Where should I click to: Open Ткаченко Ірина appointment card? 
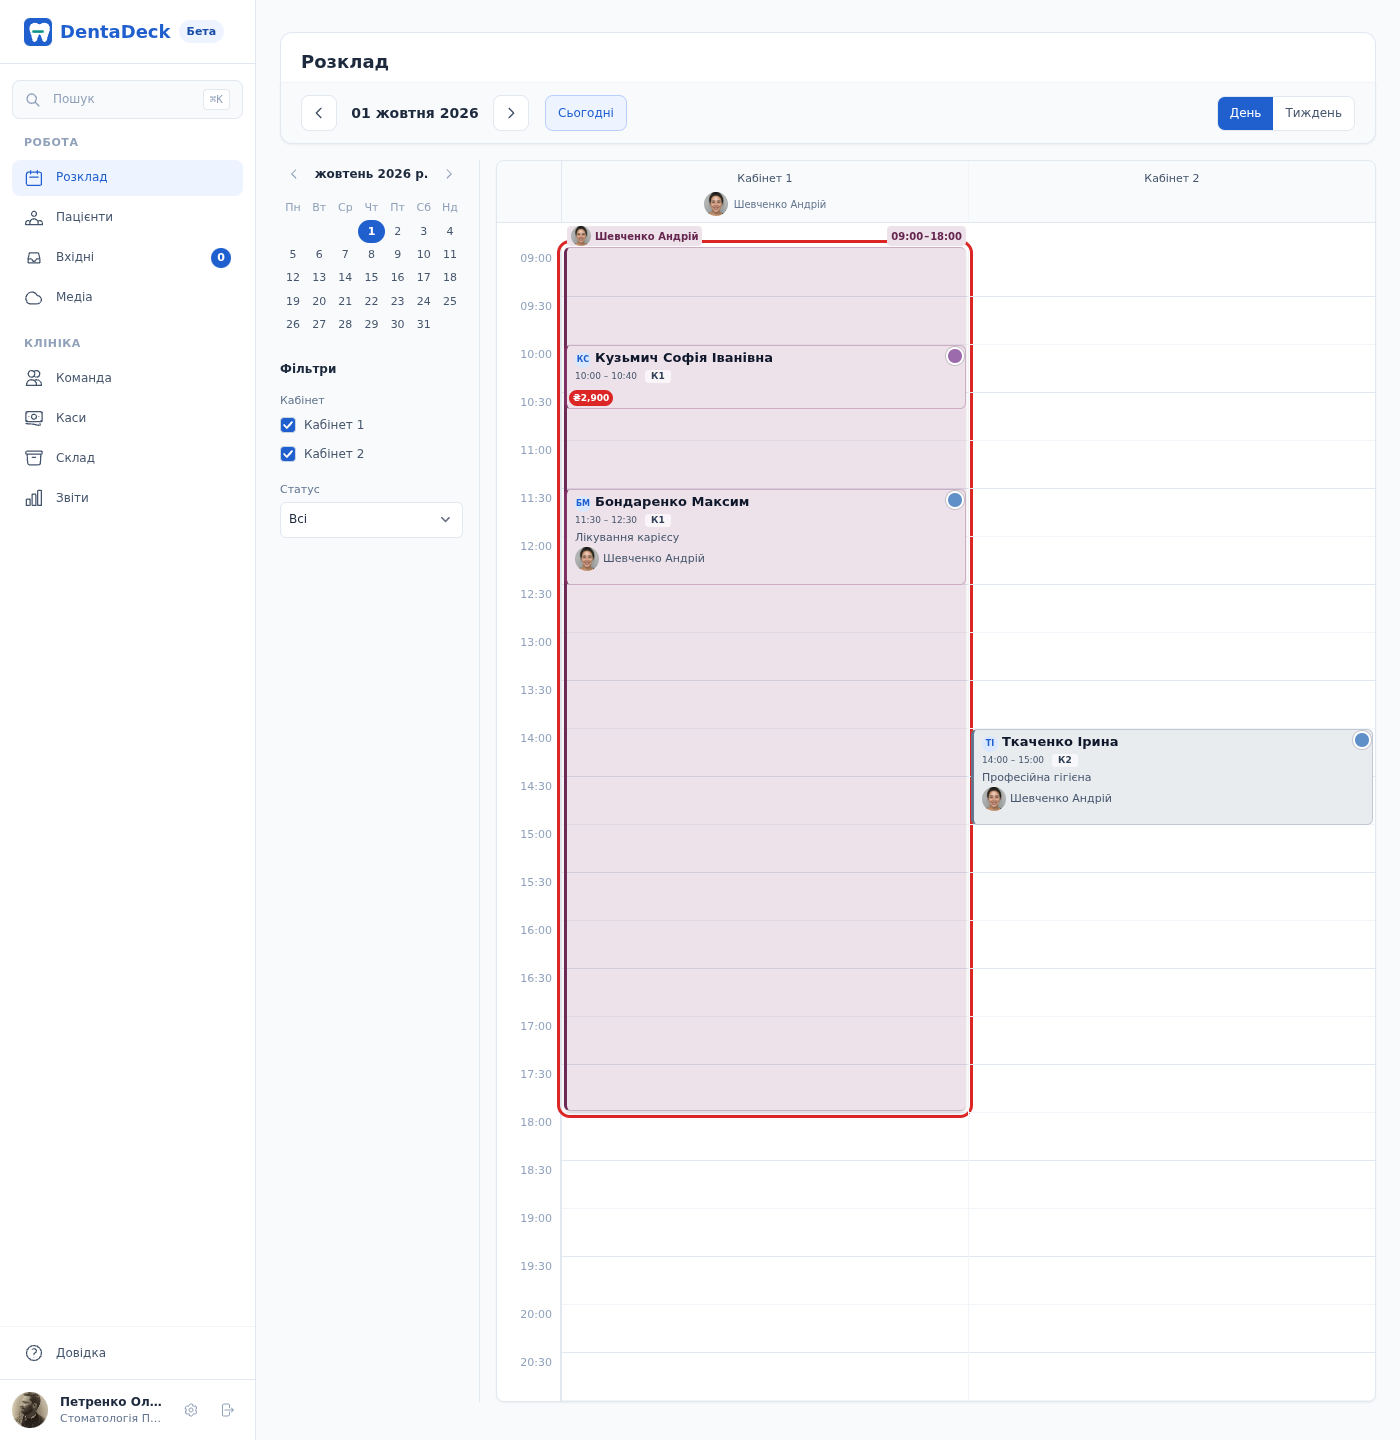coord(1172,777)
